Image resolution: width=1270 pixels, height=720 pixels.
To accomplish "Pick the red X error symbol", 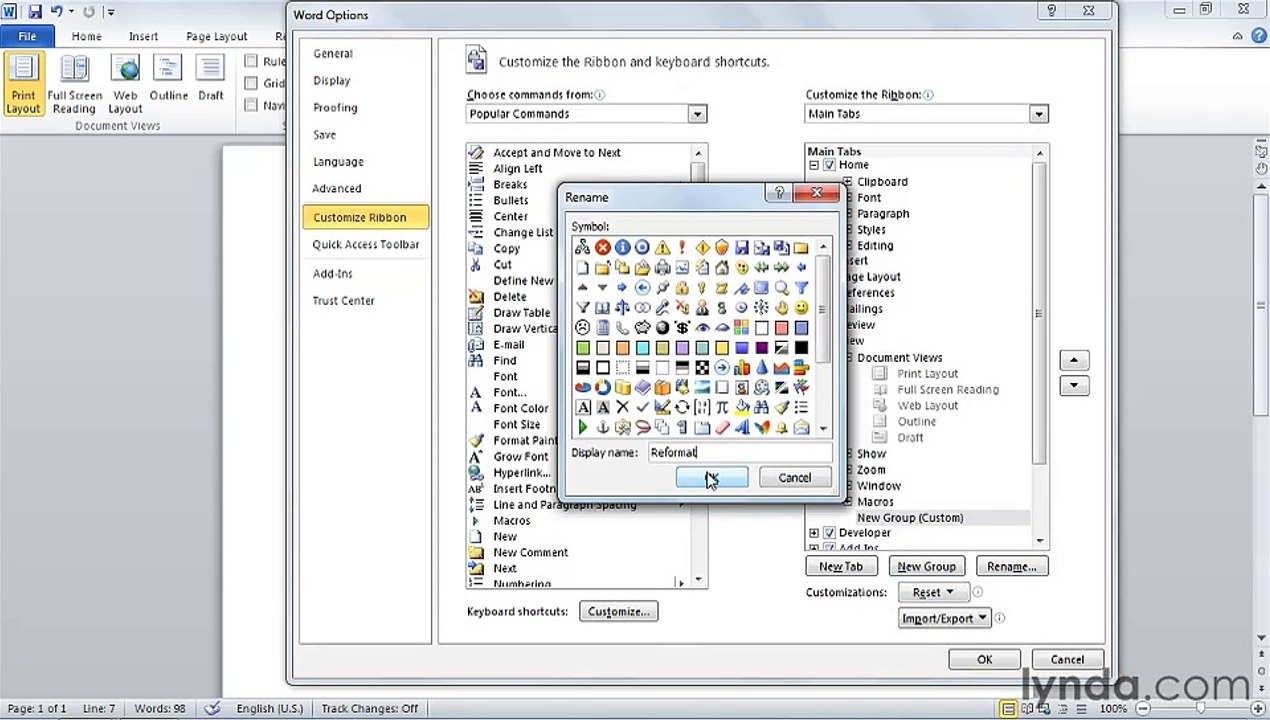I will tap(603, 248).
